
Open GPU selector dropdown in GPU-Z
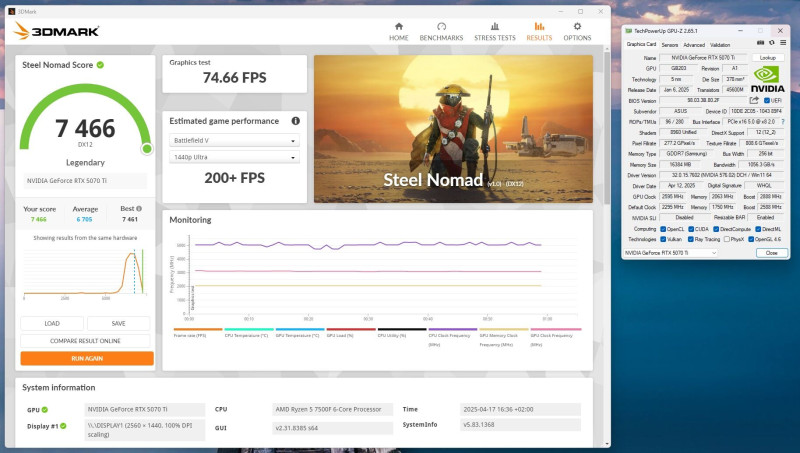tap(671, 253)
